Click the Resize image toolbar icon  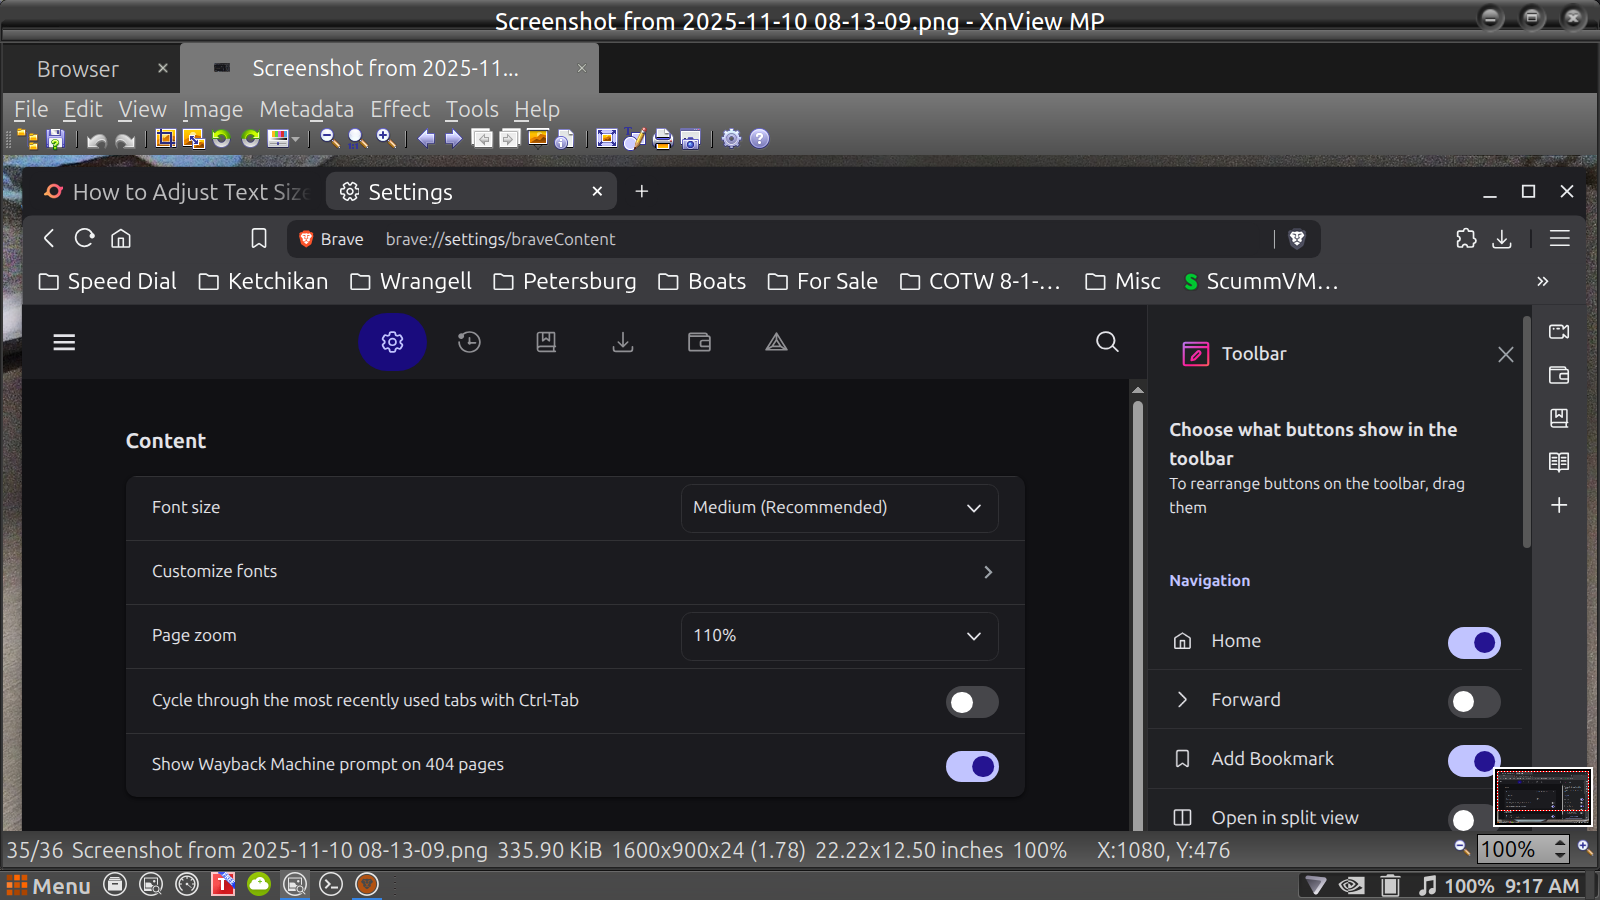[193, 139]
